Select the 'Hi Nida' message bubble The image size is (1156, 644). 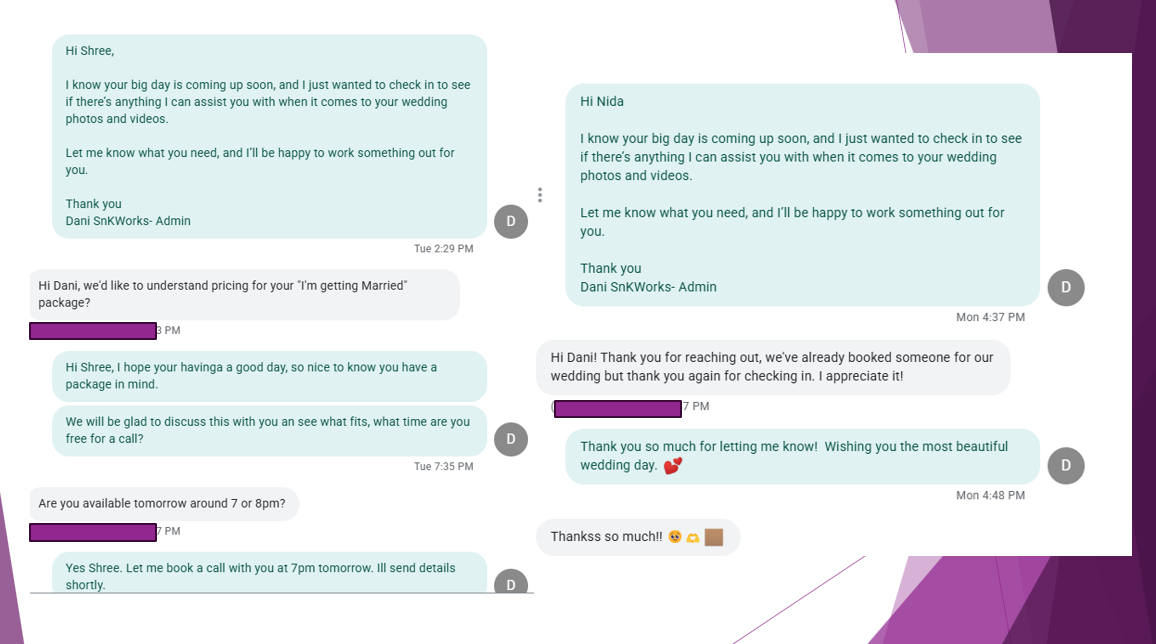click(802, 194)
